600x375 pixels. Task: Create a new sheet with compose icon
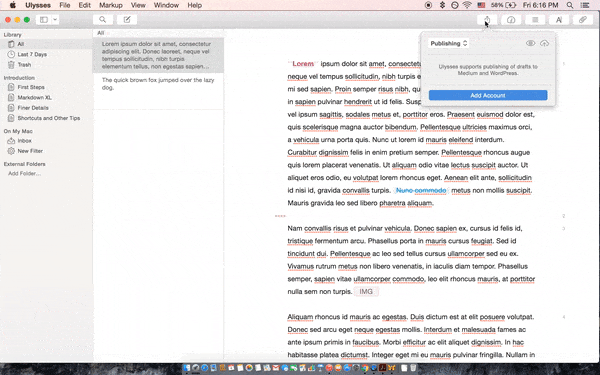point(127,20)
